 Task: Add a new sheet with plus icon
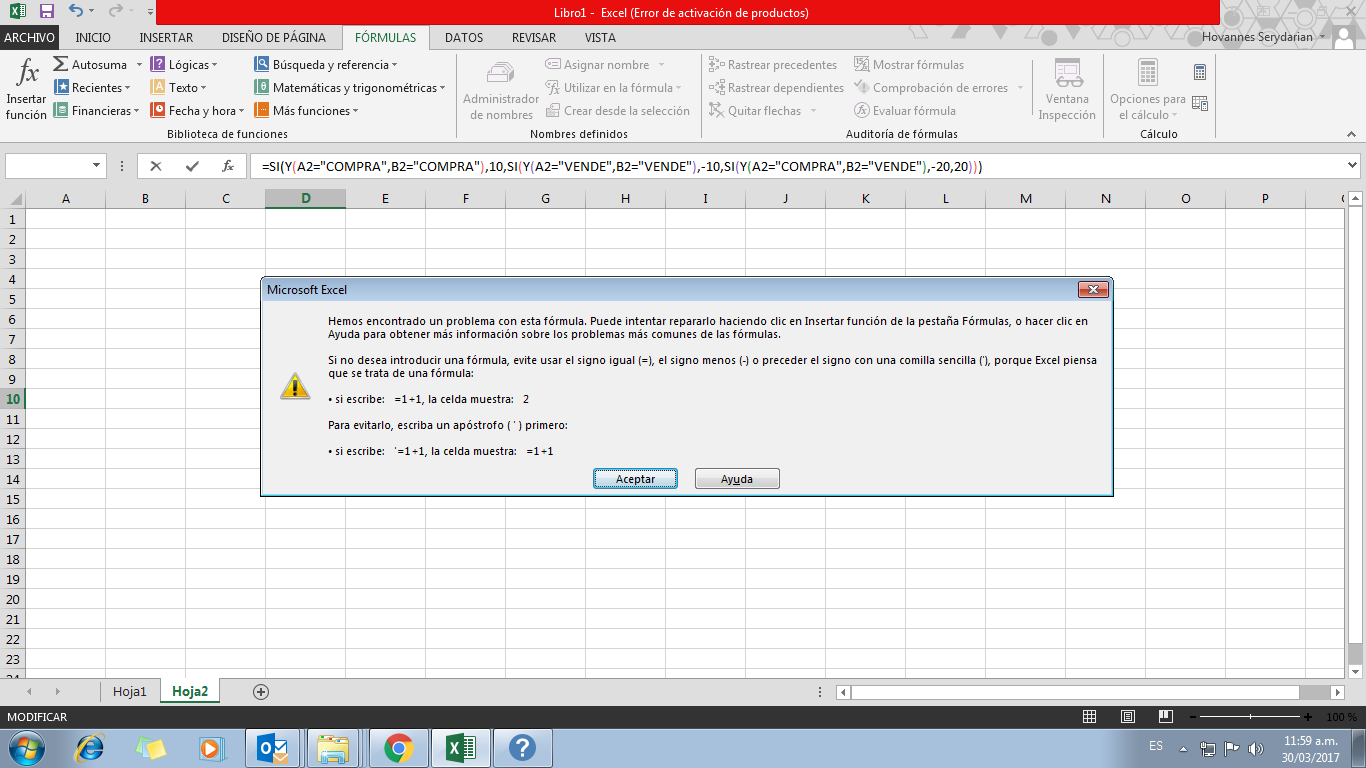[x=261, y=691]
